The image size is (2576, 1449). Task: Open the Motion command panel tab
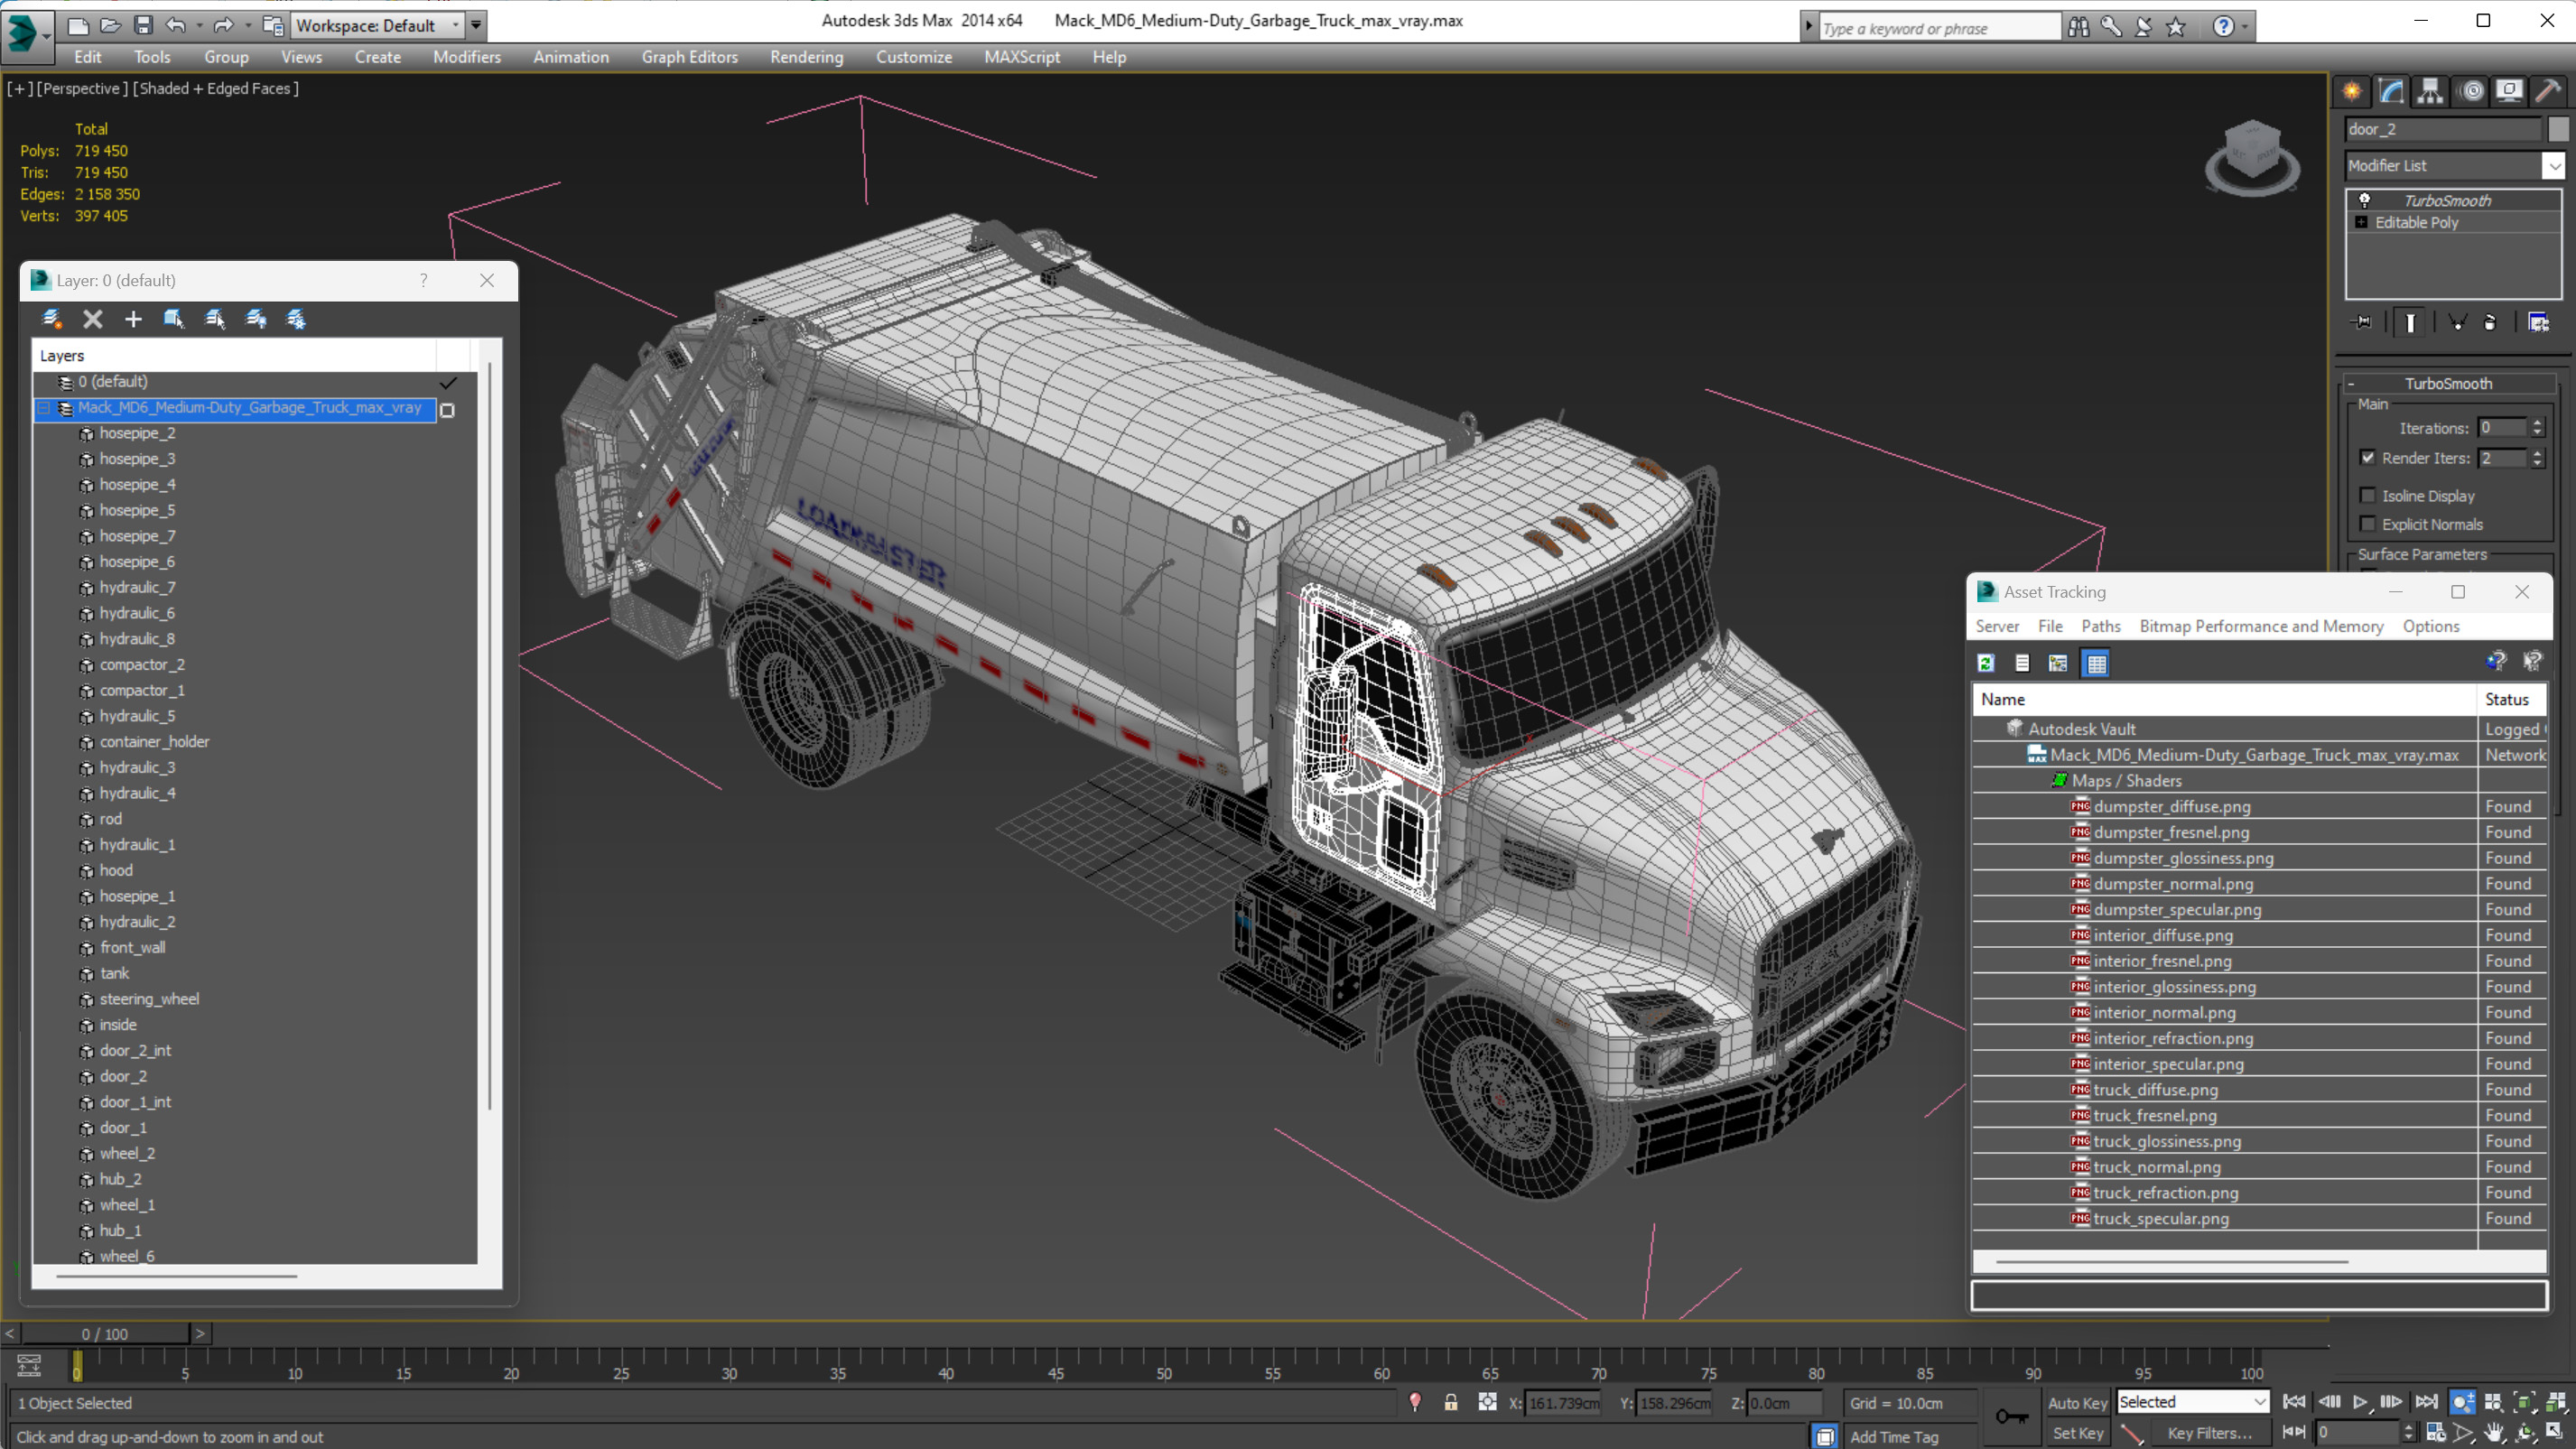pyautogui.click(x=2472, y=91)
